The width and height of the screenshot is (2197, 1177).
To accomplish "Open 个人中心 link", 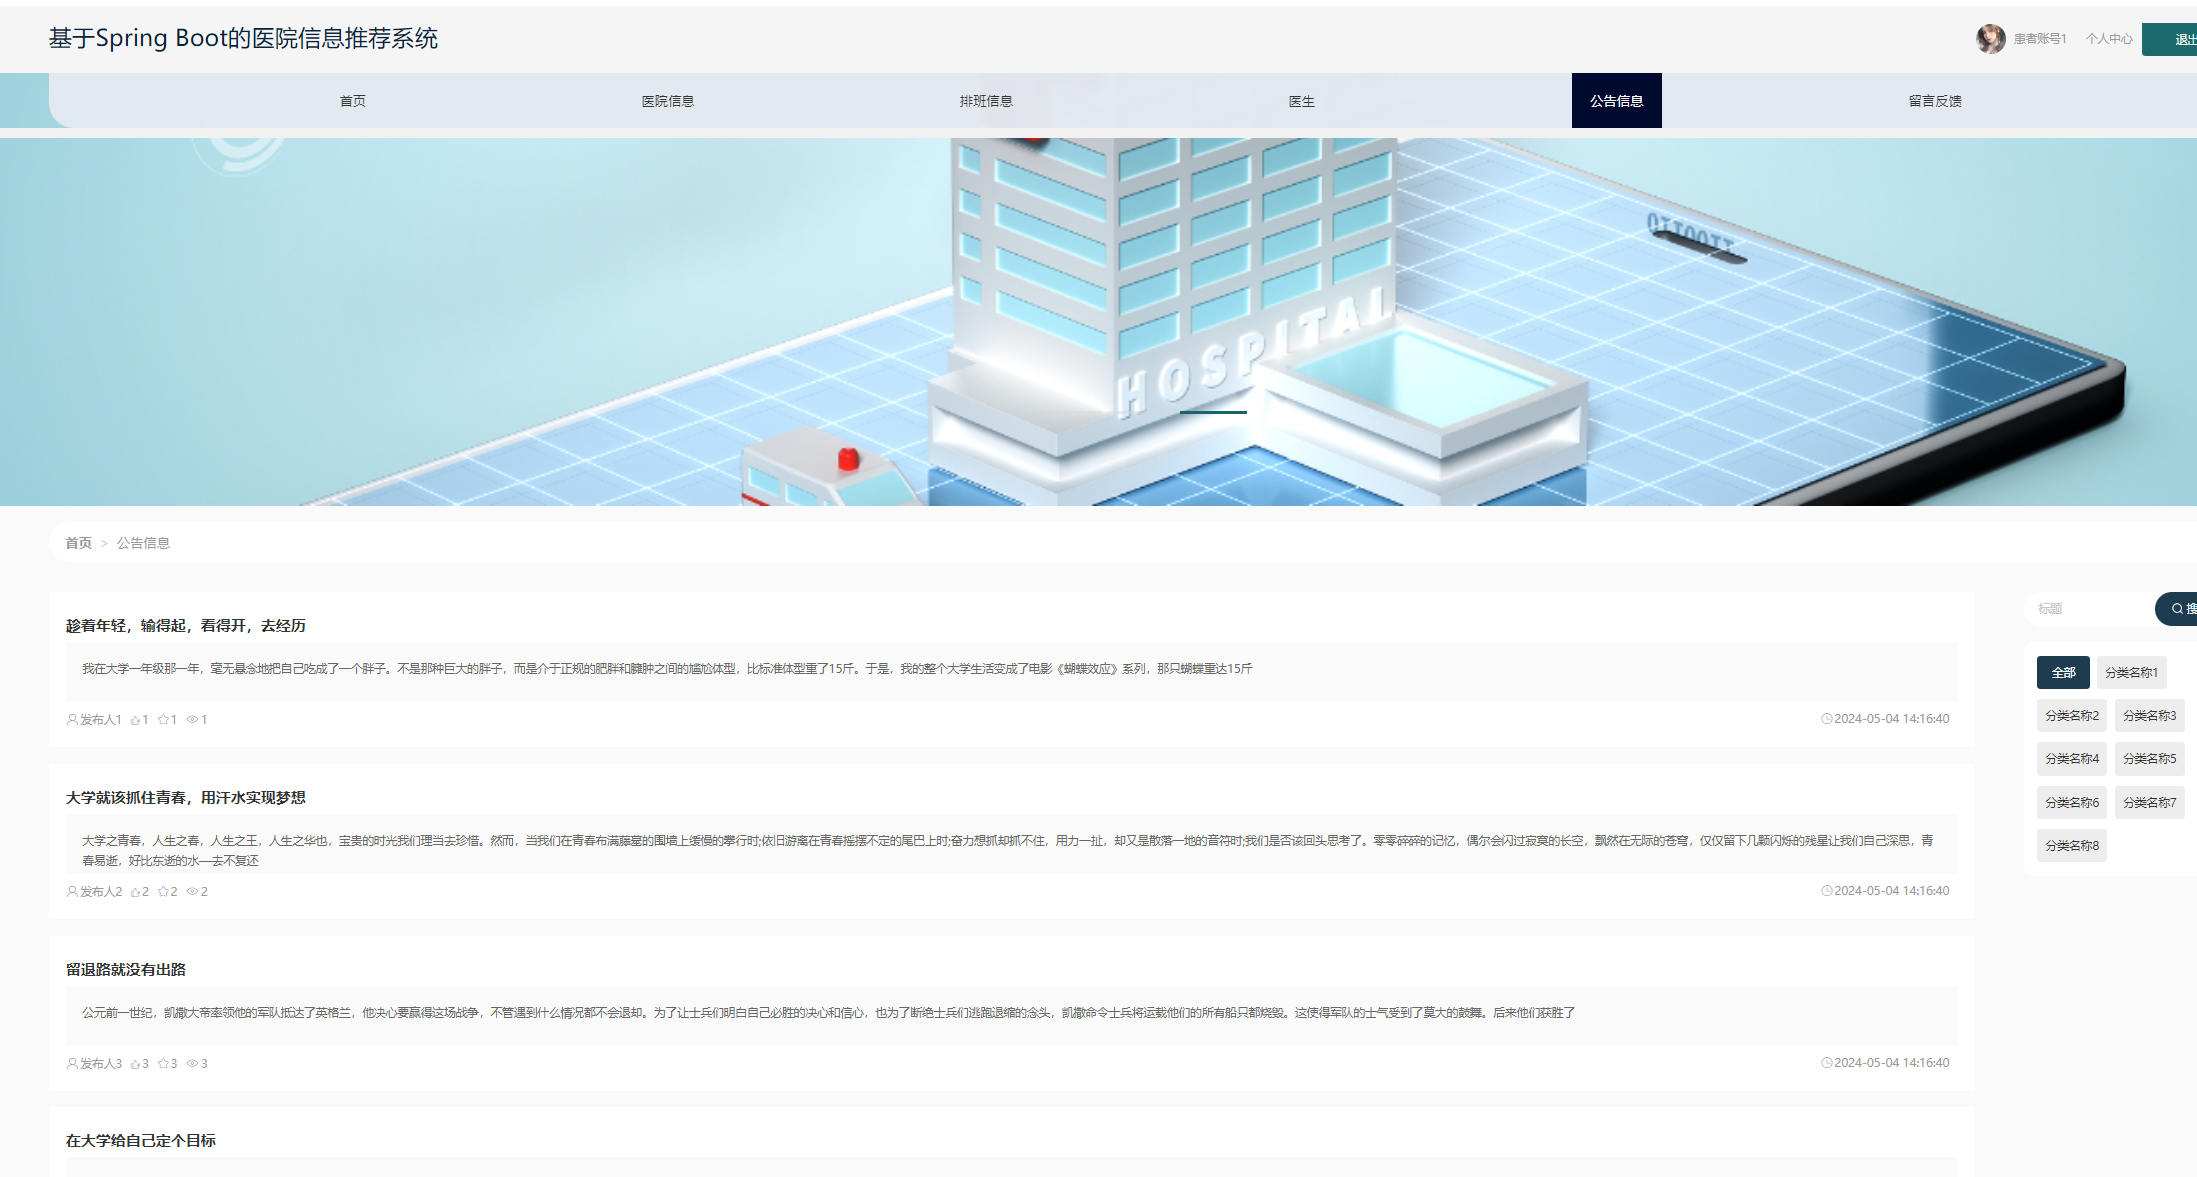I will click(x=2109, y=39).
